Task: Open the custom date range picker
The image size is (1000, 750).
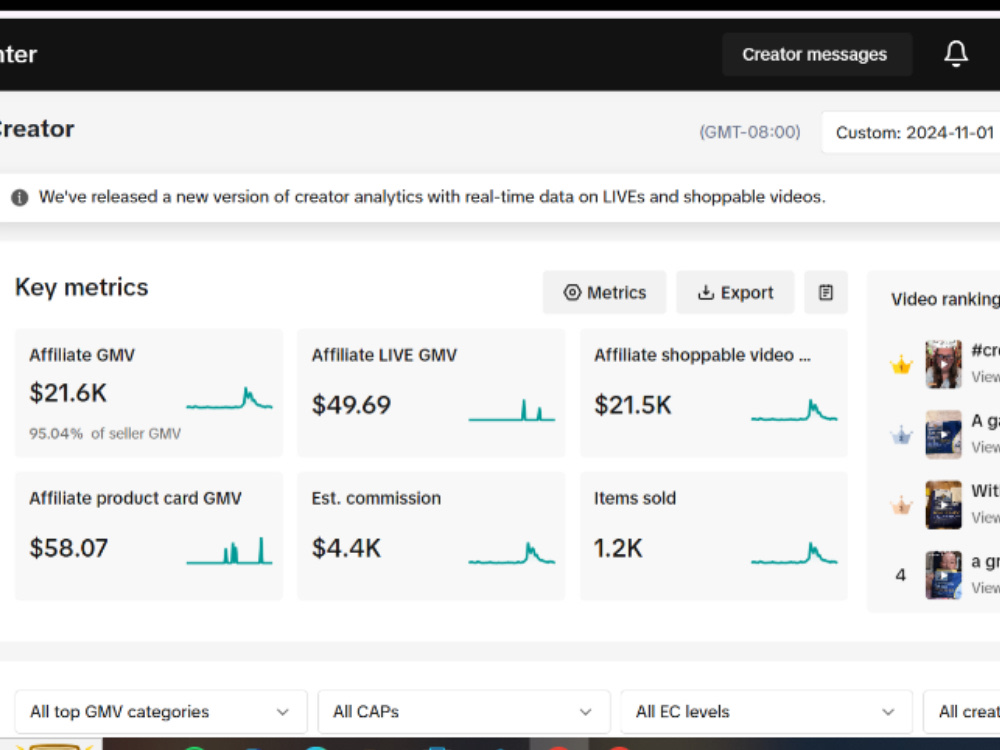Action: tap(911, 133)
